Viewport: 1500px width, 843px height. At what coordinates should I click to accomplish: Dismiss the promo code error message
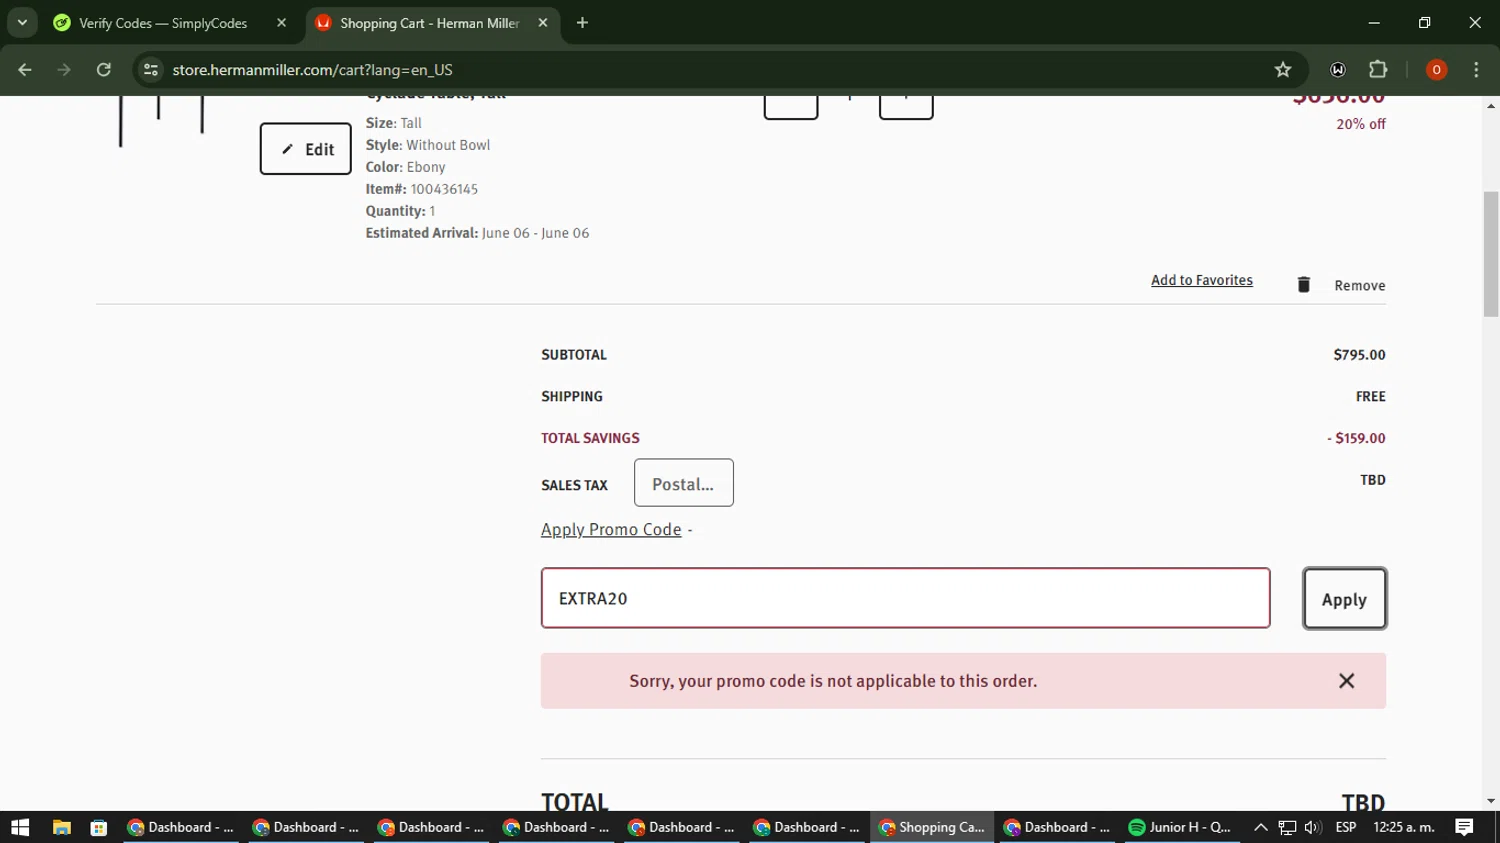click(x=1347, y=681)
